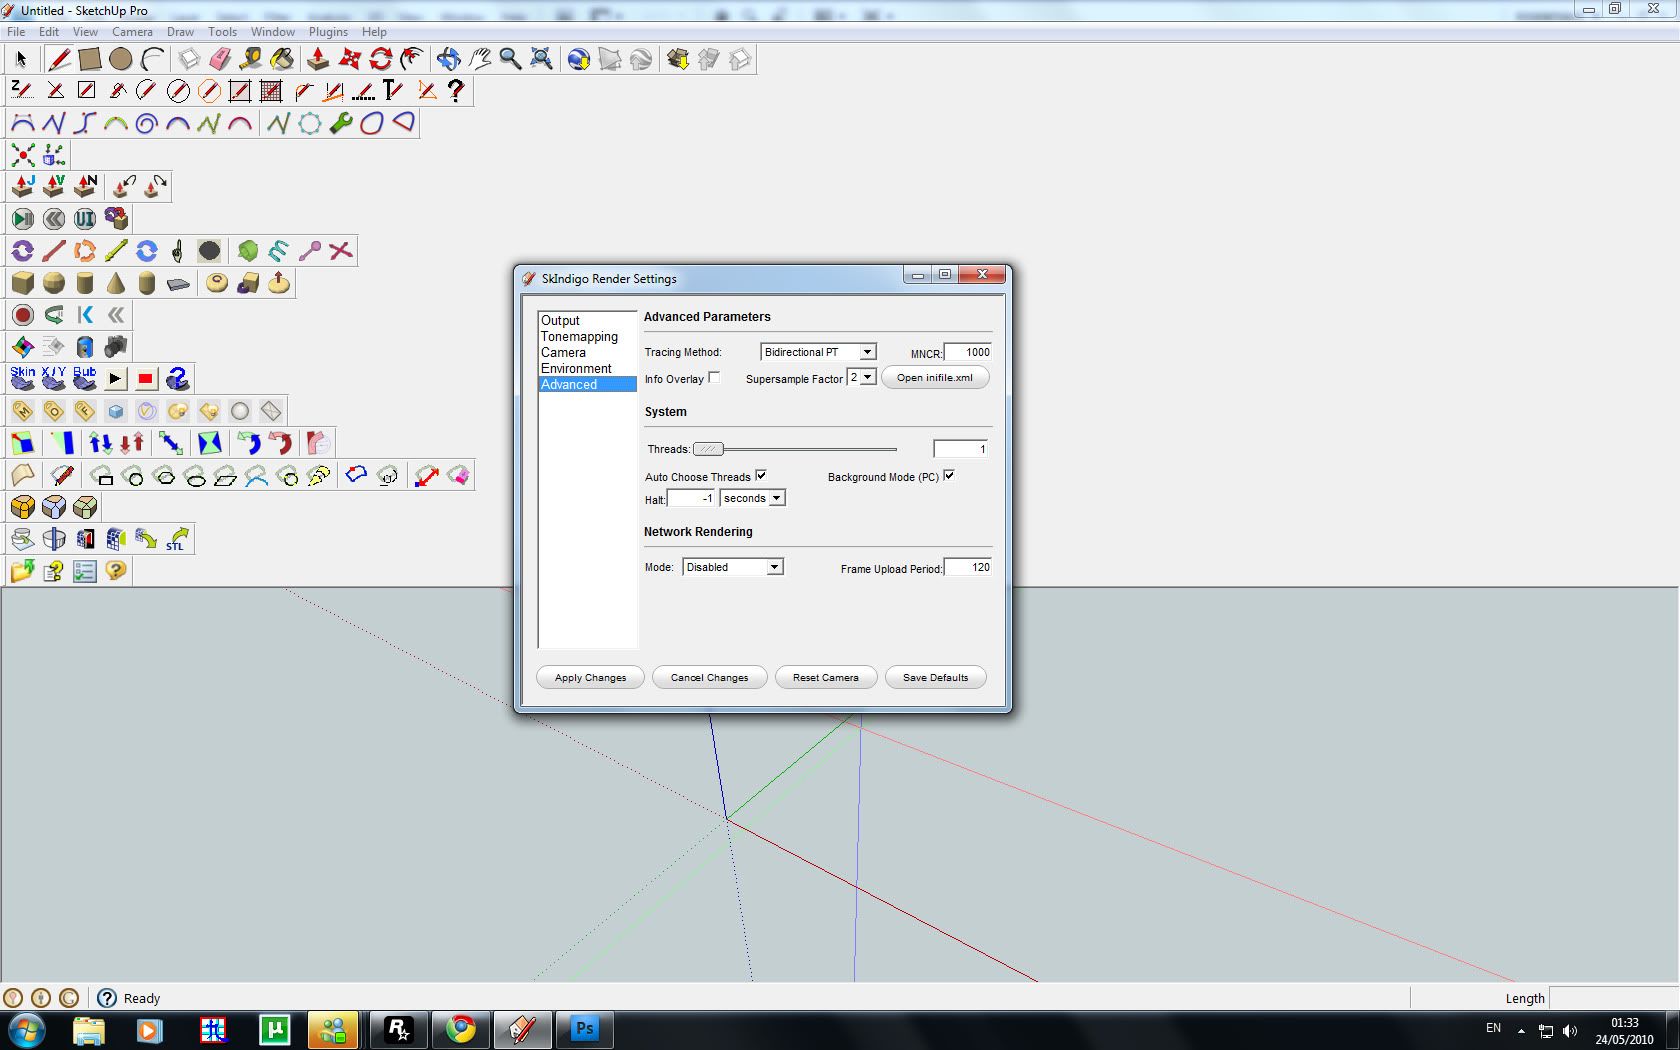
Task: Expand the Supersample Factor dropdown
Action: click(x=867, y=377)
